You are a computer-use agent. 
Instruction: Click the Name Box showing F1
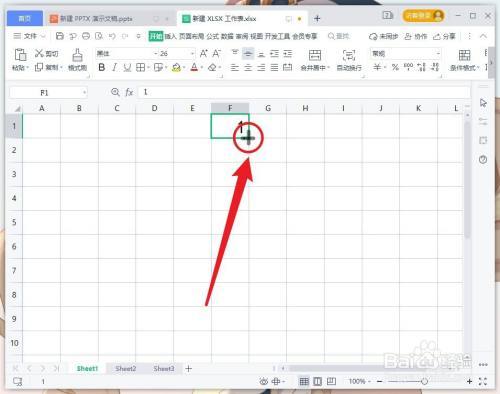[x=44, y=93]
